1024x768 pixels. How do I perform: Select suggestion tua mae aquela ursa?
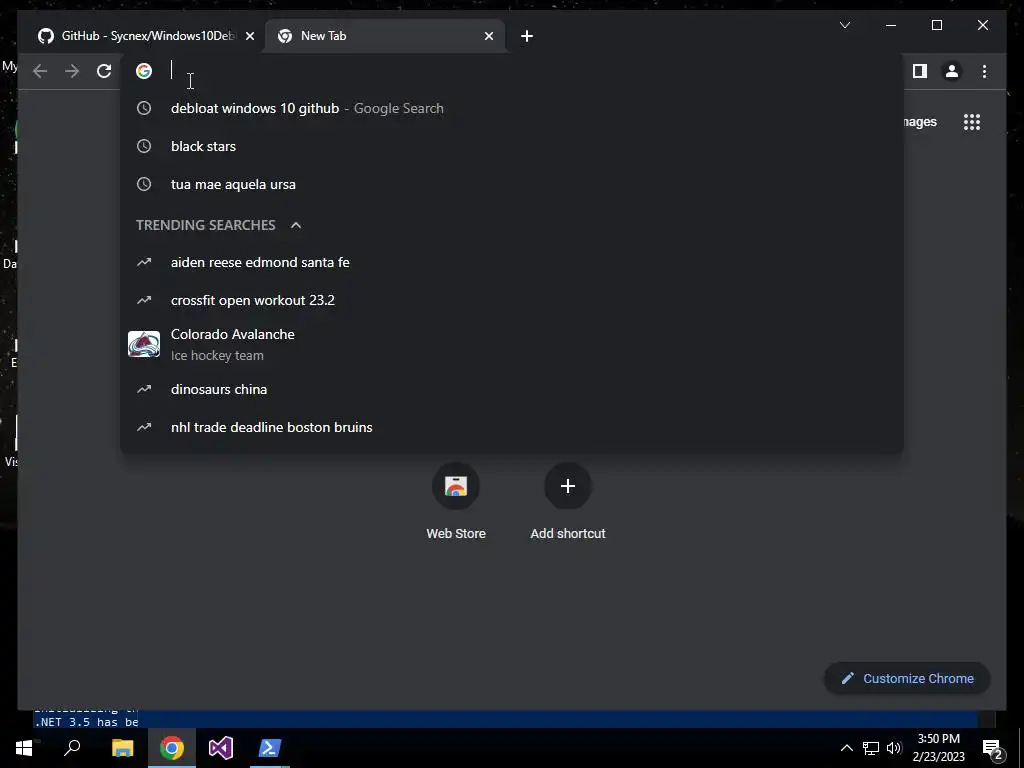[x=512, y=184]
